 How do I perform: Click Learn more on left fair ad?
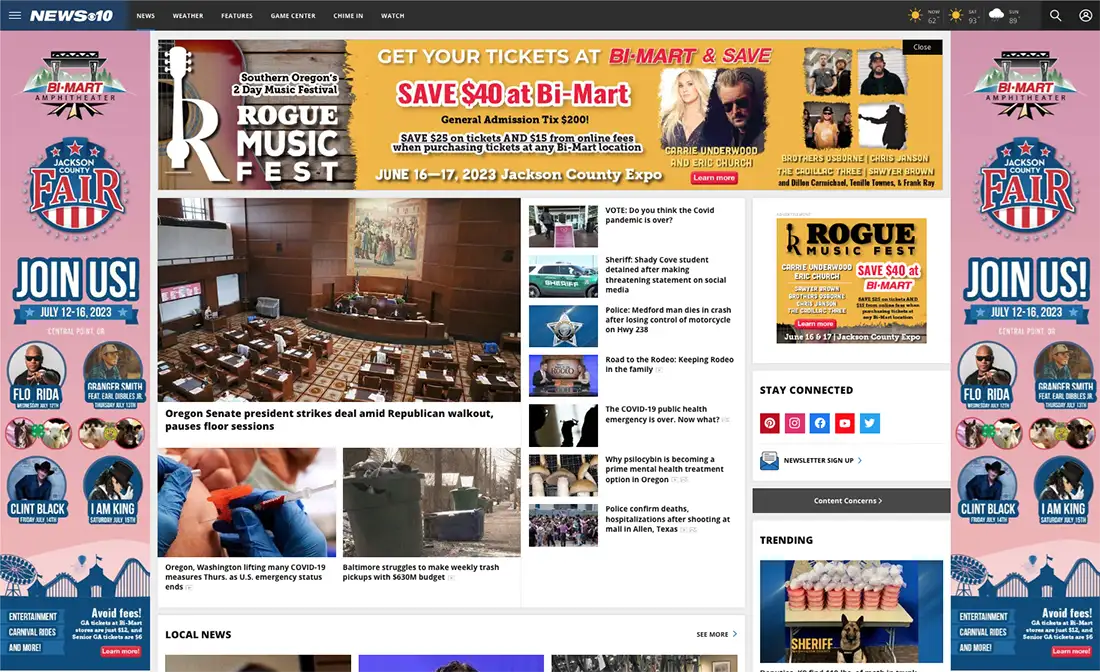coord(121,652)
